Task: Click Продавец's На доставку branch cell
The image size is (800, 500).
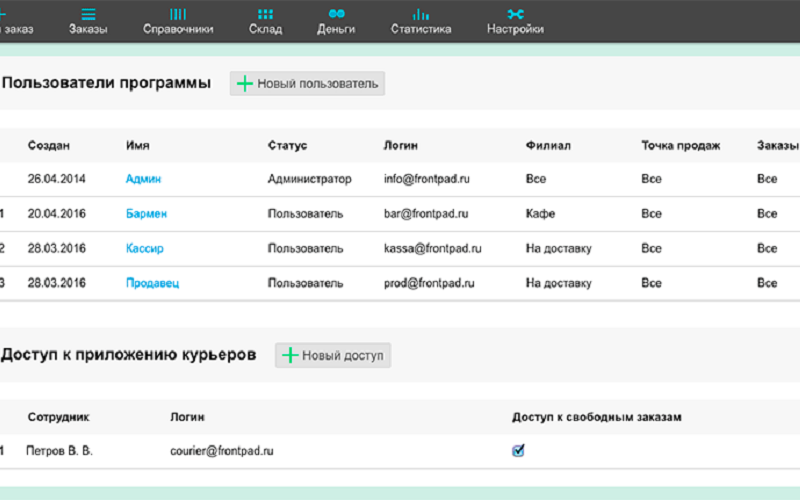Action: [559, 283]
